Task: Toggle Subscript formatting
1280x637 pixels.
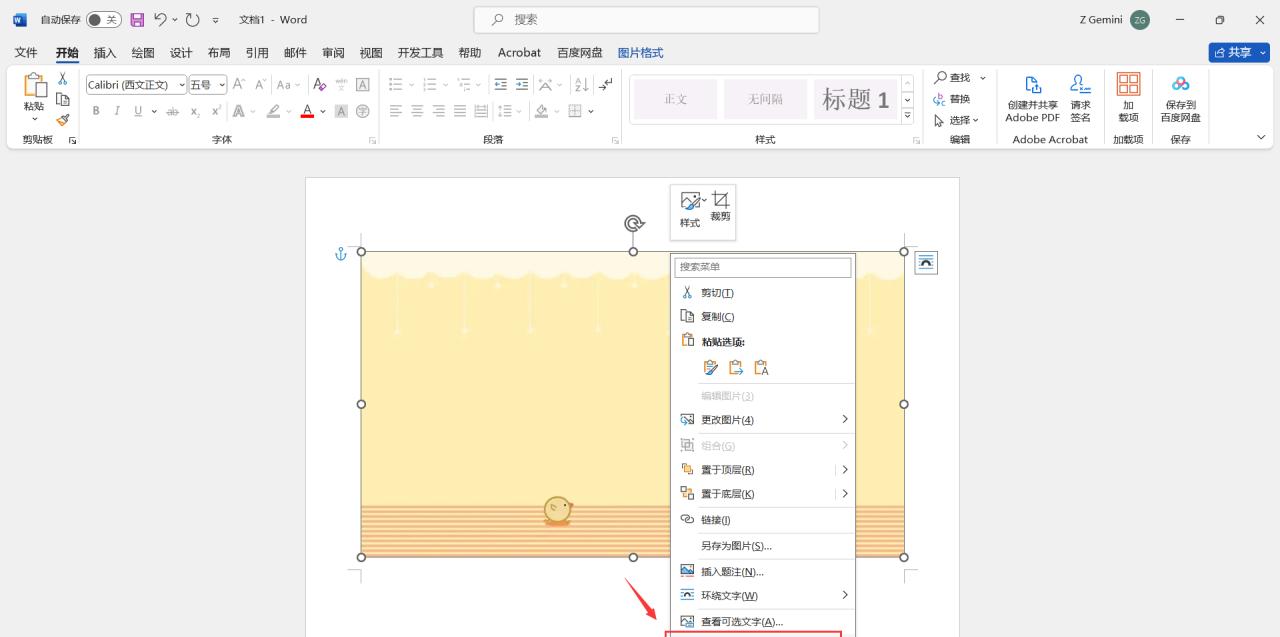Action: pyautogui.click(x=195, y=111)
